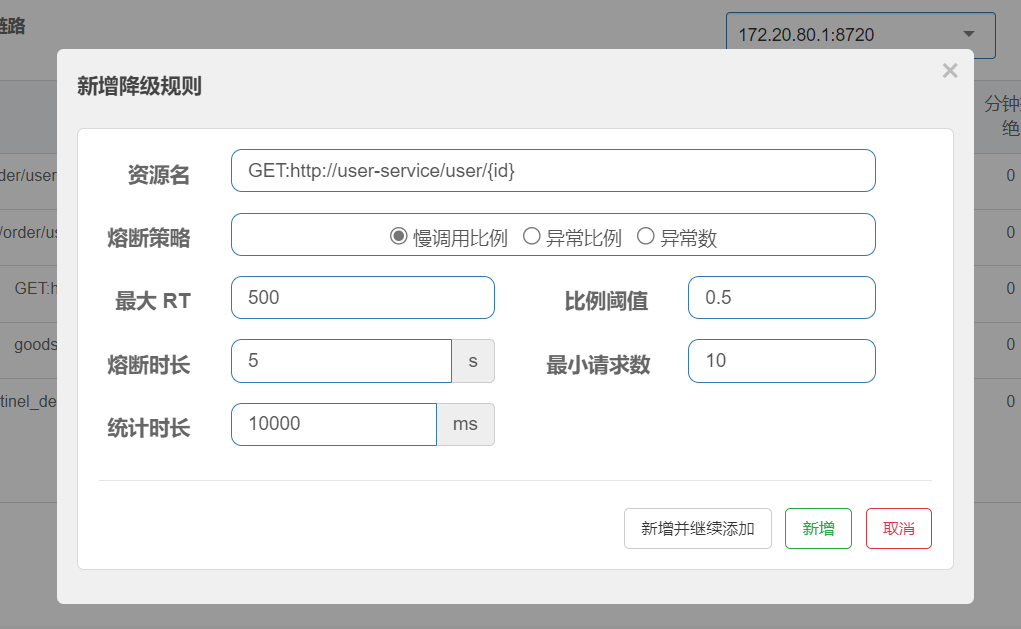Viewport: 1021px width, 629px height.
Task: Choose 异常比例 as the circuit breaker strategy
Action: [532, 237]
